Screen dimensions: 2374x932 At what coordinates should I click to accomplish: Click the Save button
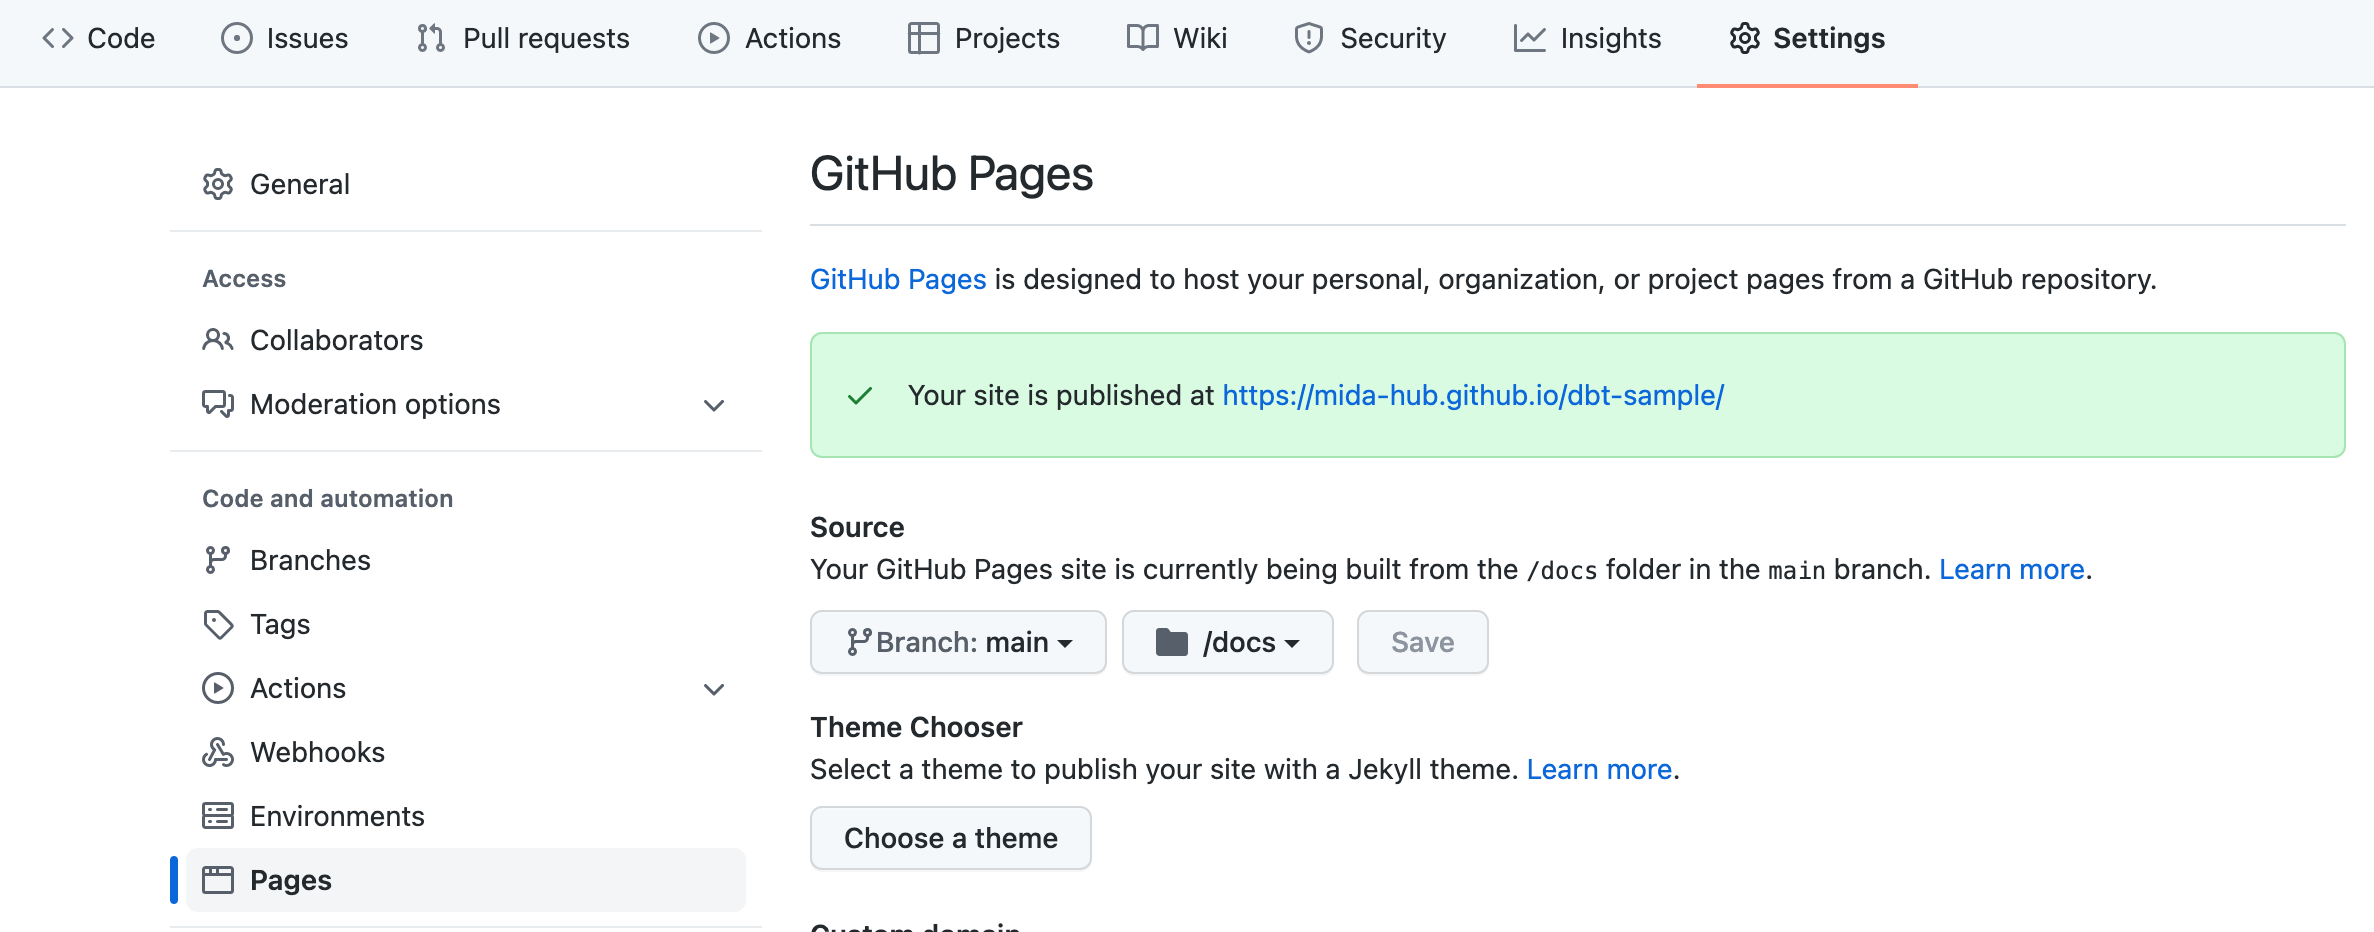click(x=1422, y=642)
